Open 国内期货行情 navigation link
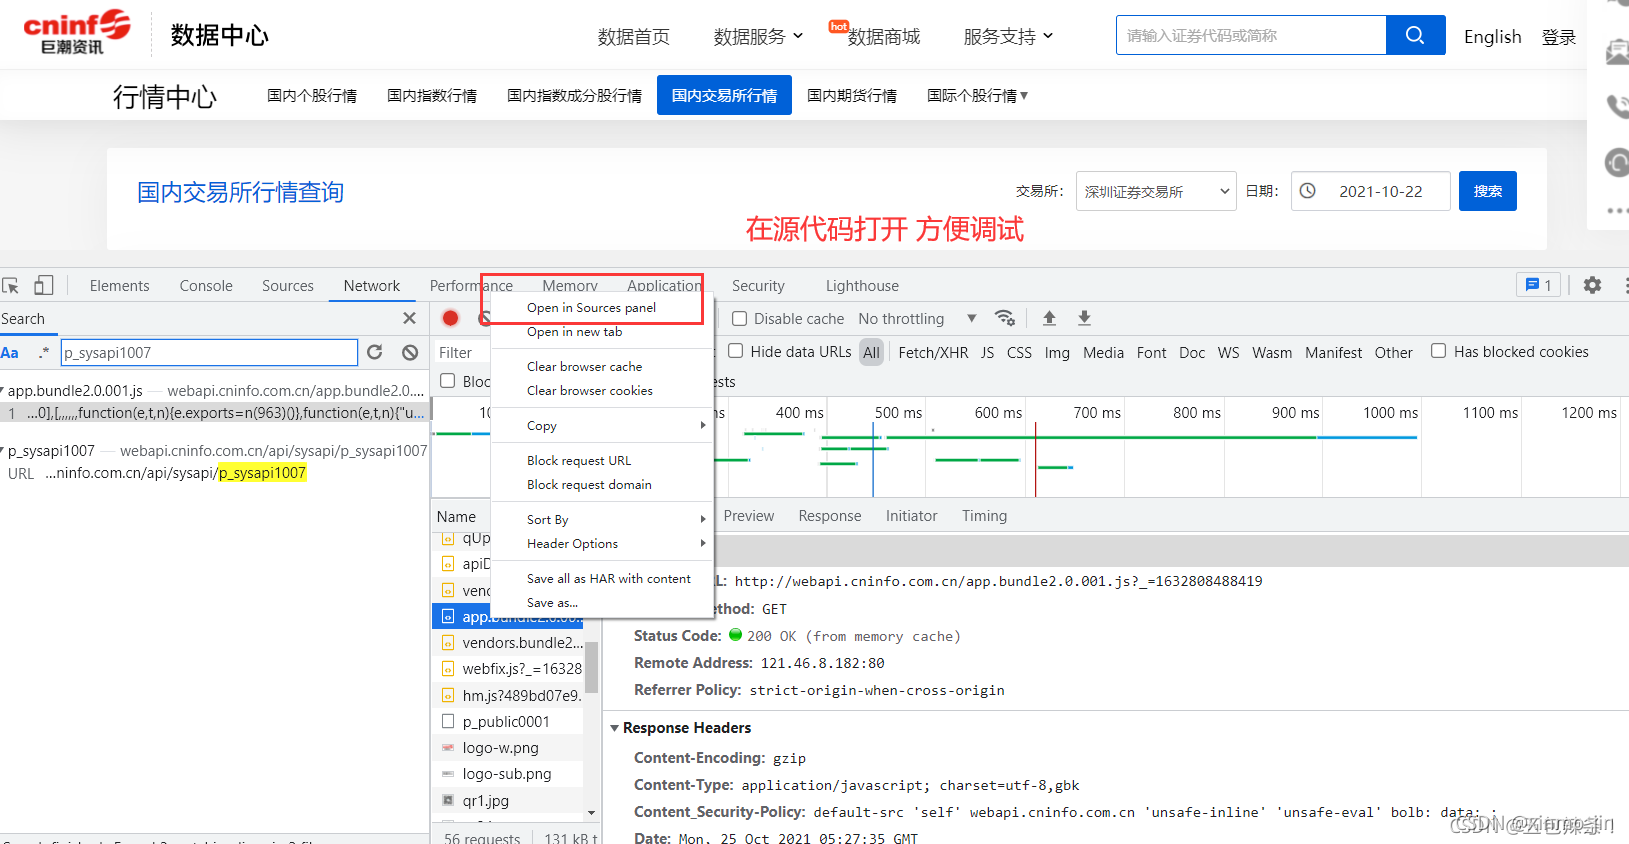The image size is (1629, 844). (x=852, y=95)
